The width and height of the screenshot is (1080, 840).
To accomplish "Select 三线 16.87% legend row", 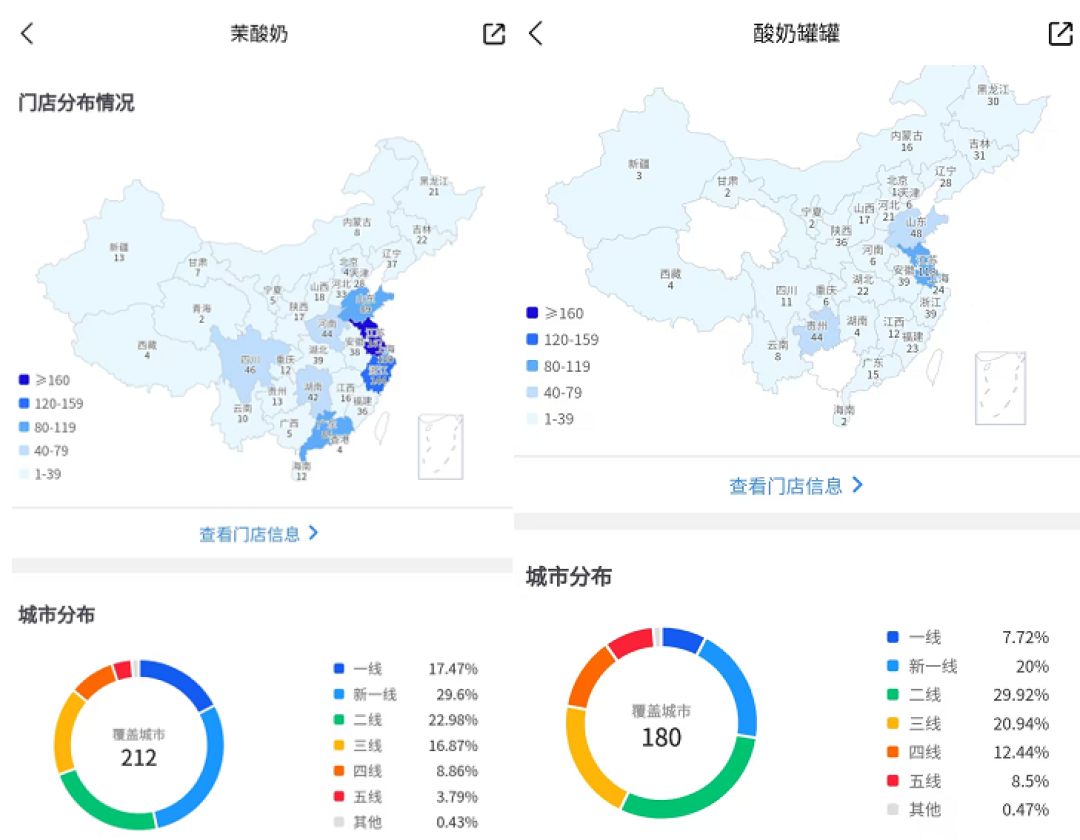I will [406, 745].
